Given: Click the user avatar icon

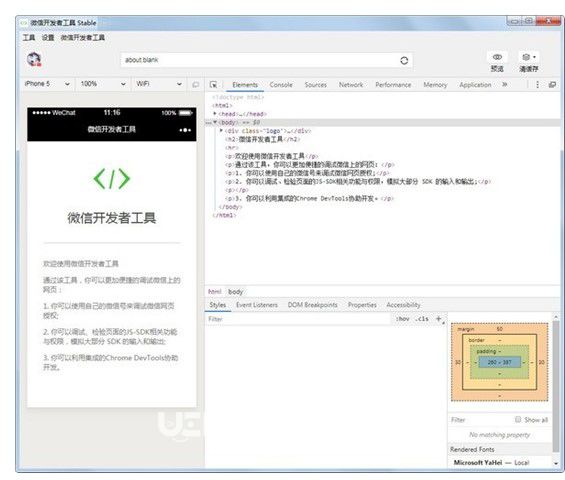Looking at the screenshot, I should tap(34, 59).
